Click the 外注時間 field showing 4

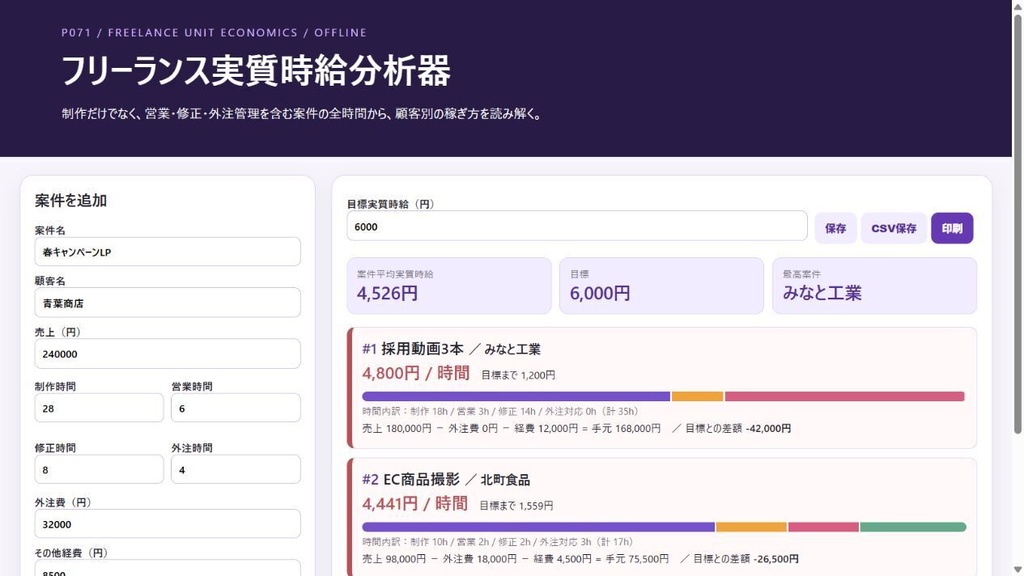[236, 469]
